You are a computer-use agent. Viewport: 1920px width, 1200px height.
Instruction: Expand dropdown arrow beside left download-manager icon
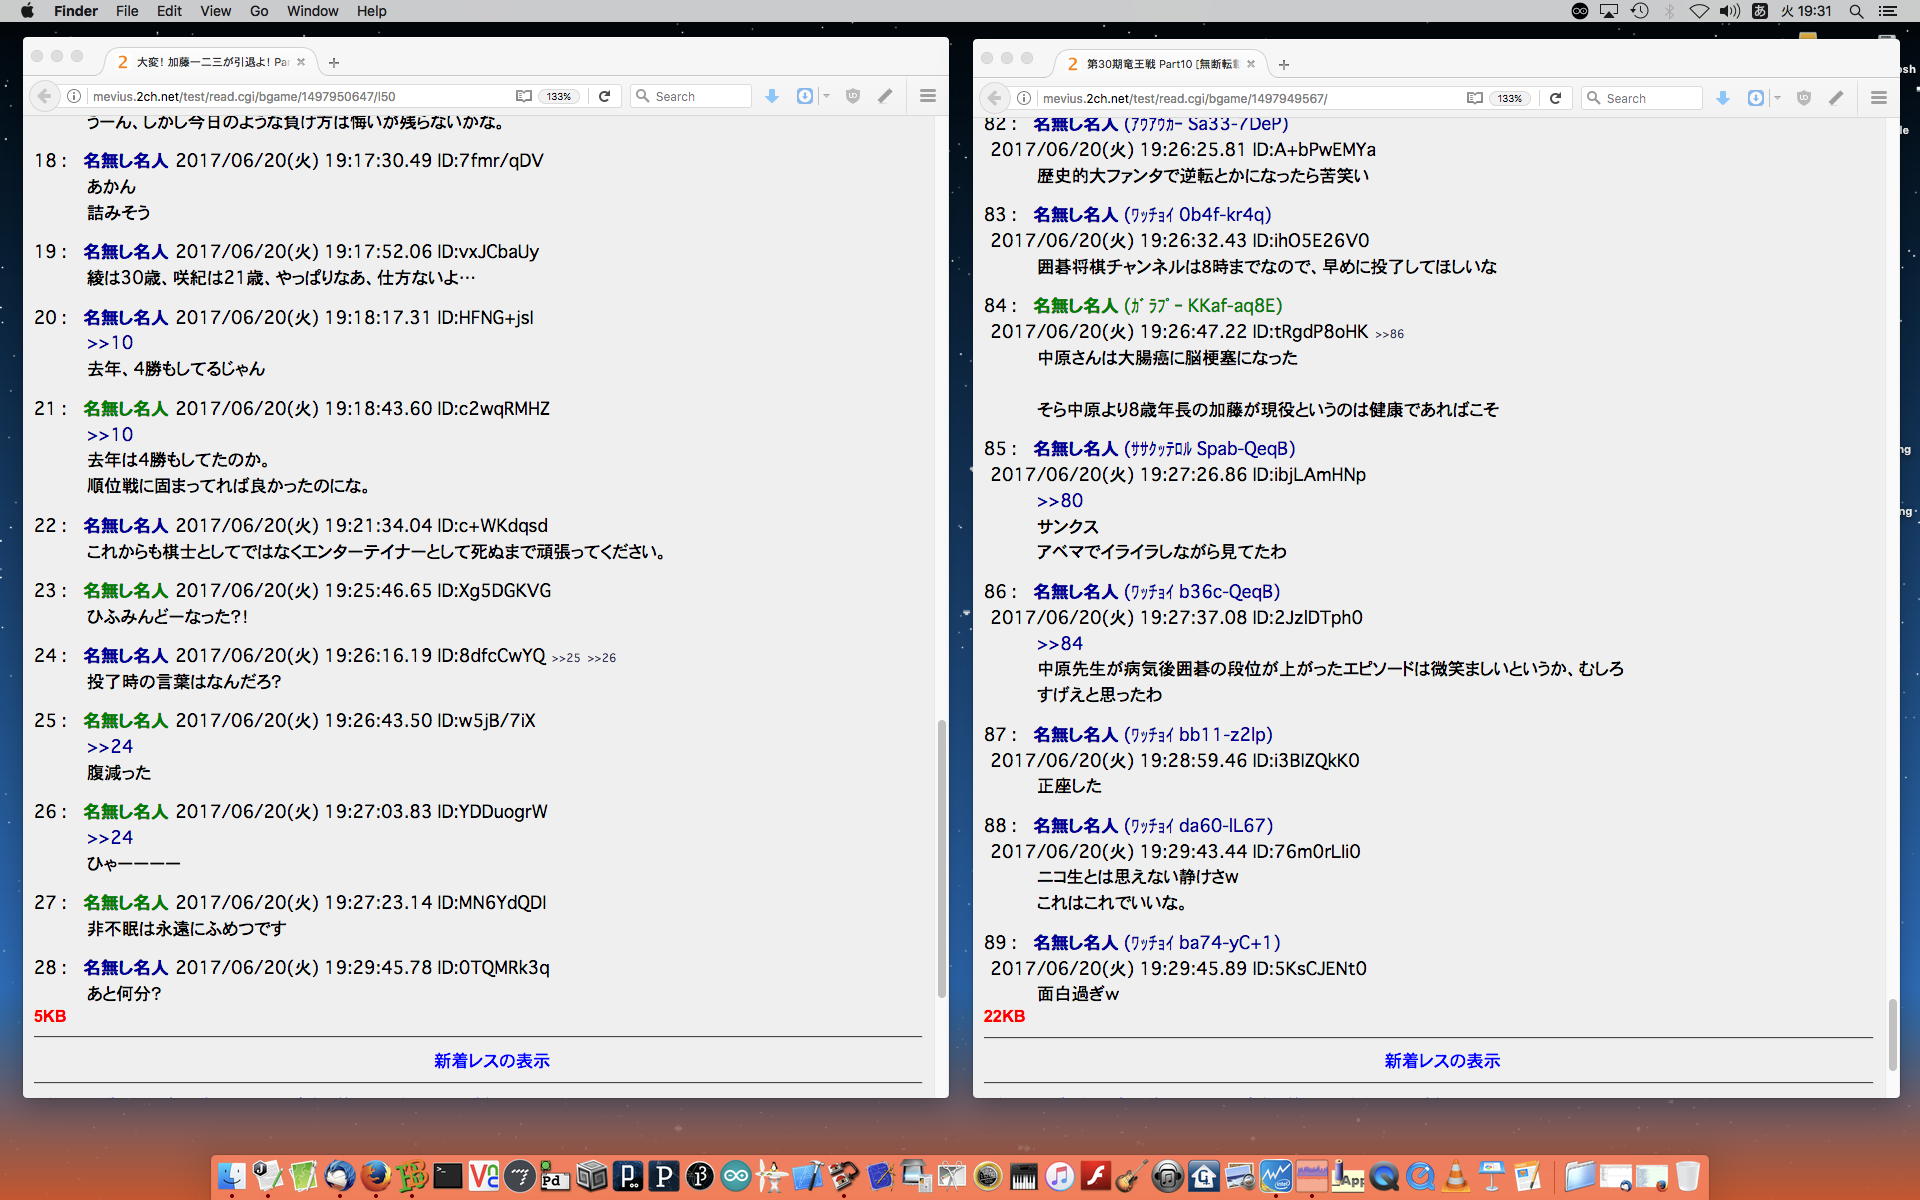pyautogui.click(x=826, y=96)
